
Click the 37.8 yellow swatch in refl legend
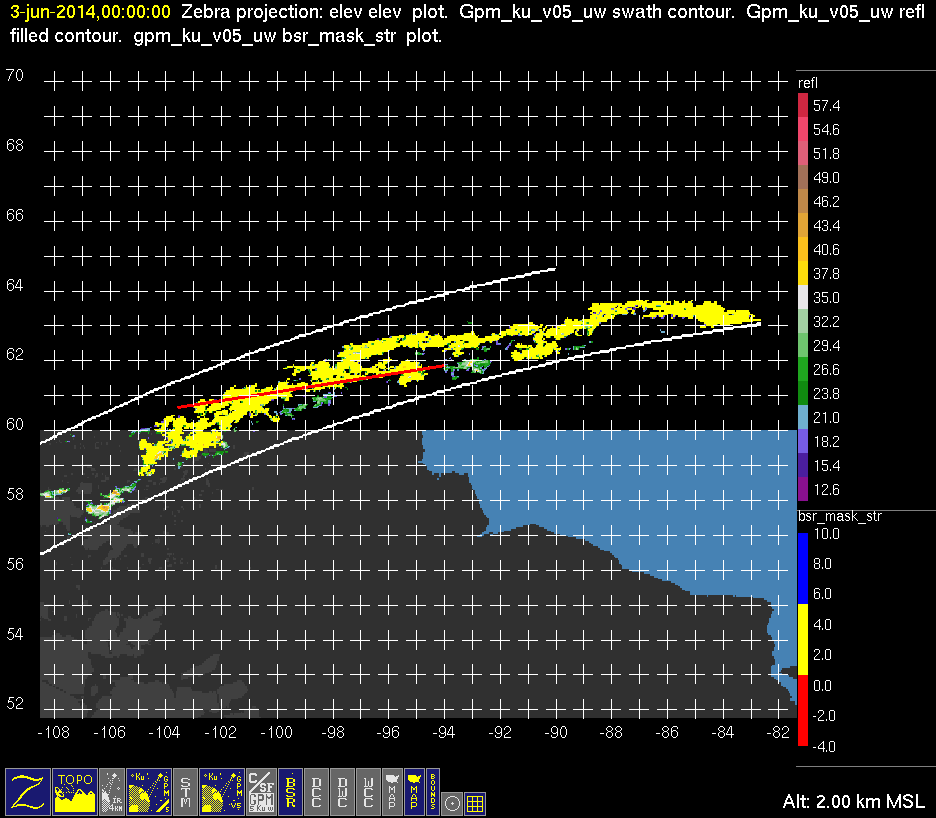point(802,273)
